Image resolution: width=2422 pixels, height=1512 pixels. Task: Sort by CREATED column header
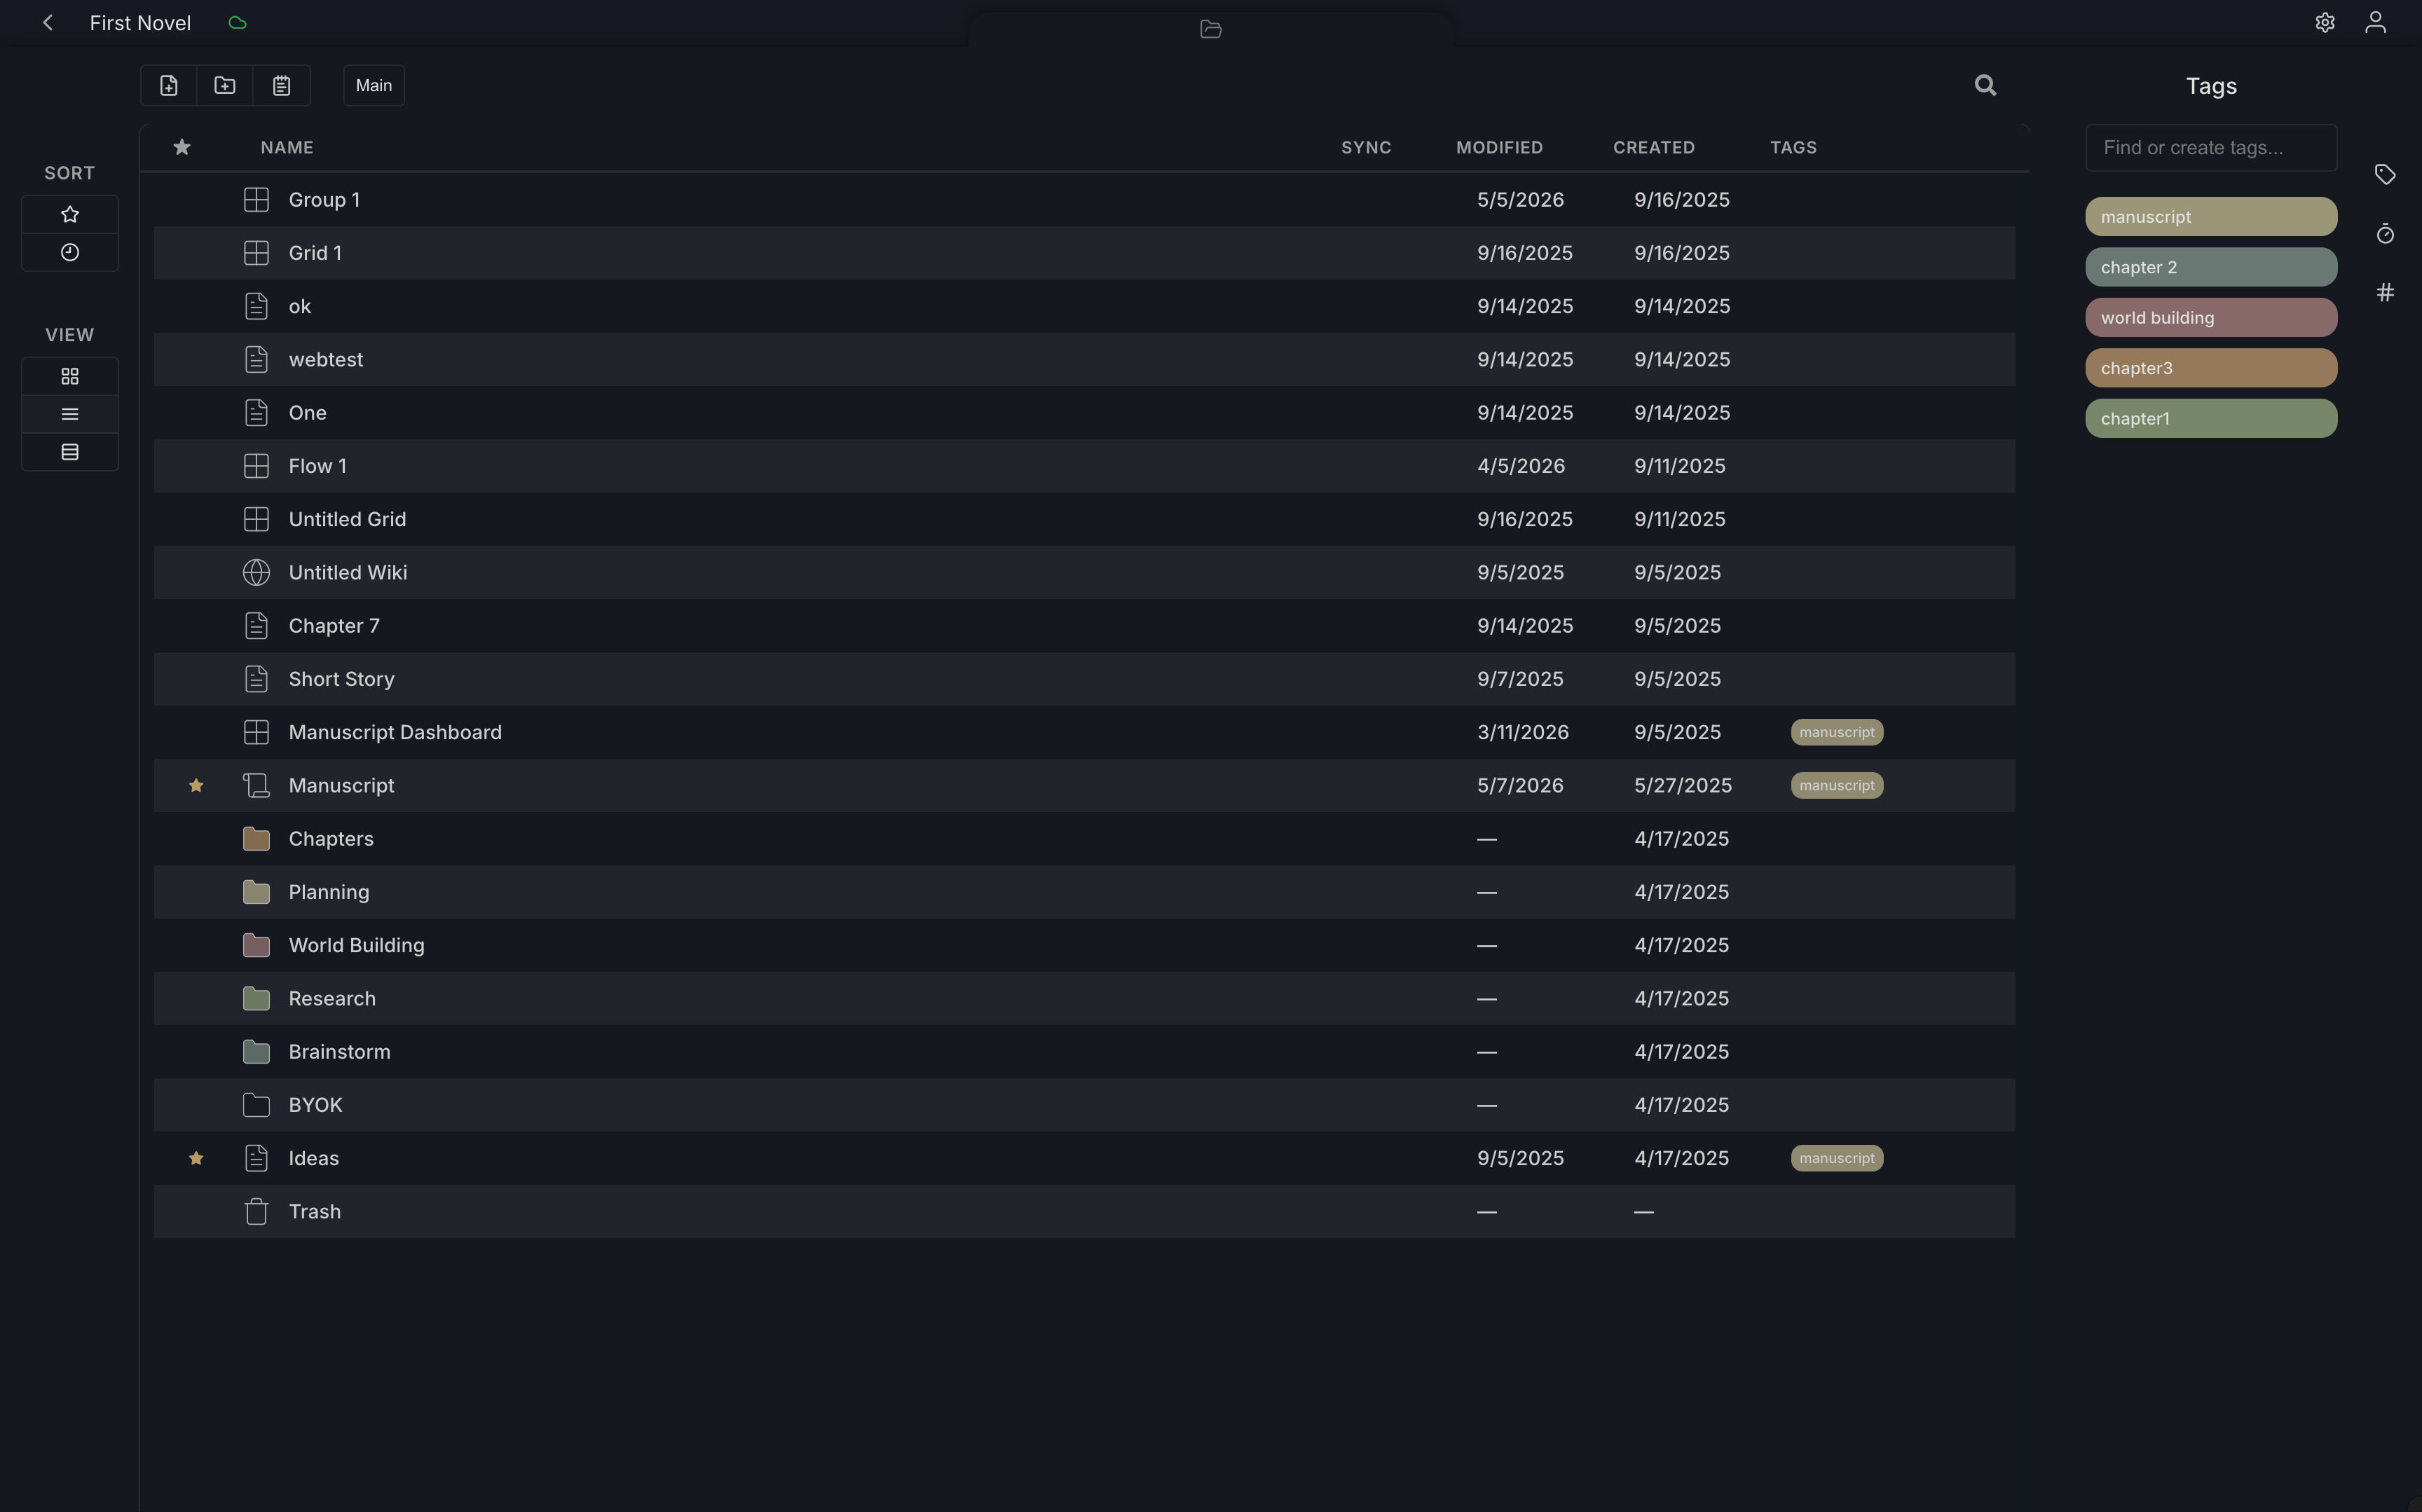pyautogui.click(x=1653, y=147)
